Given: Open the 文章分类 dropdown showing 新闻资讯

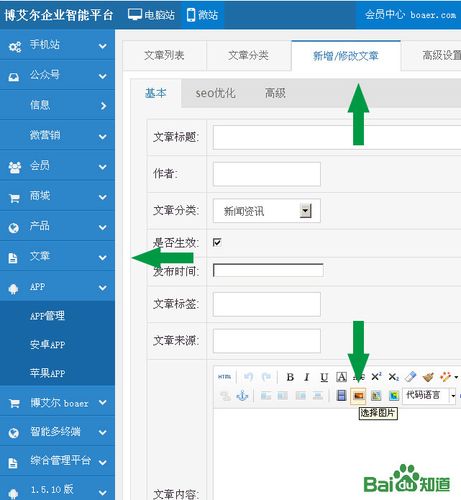Looking at the screenshot, I should pos(267,211).
